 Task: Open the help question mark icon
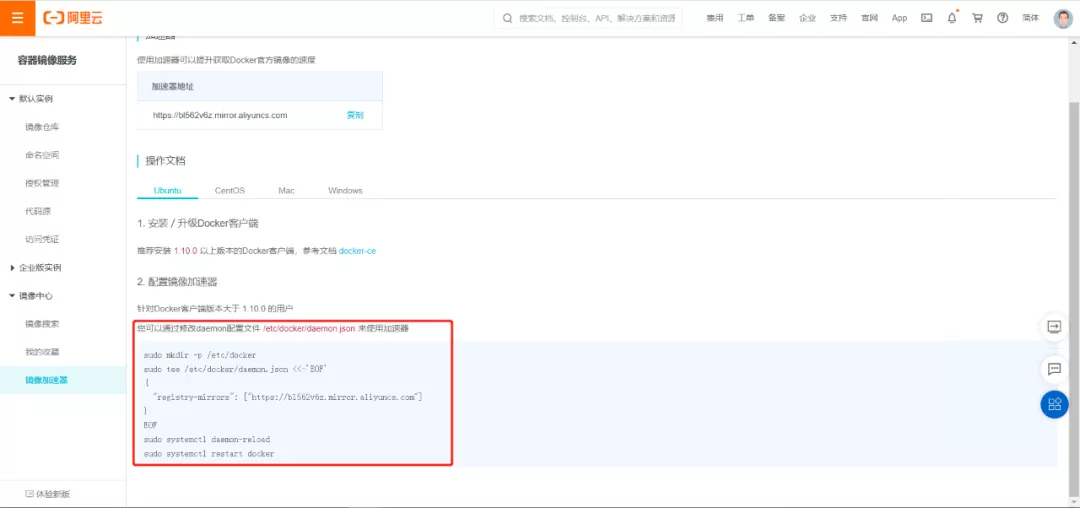point(1003,18)
